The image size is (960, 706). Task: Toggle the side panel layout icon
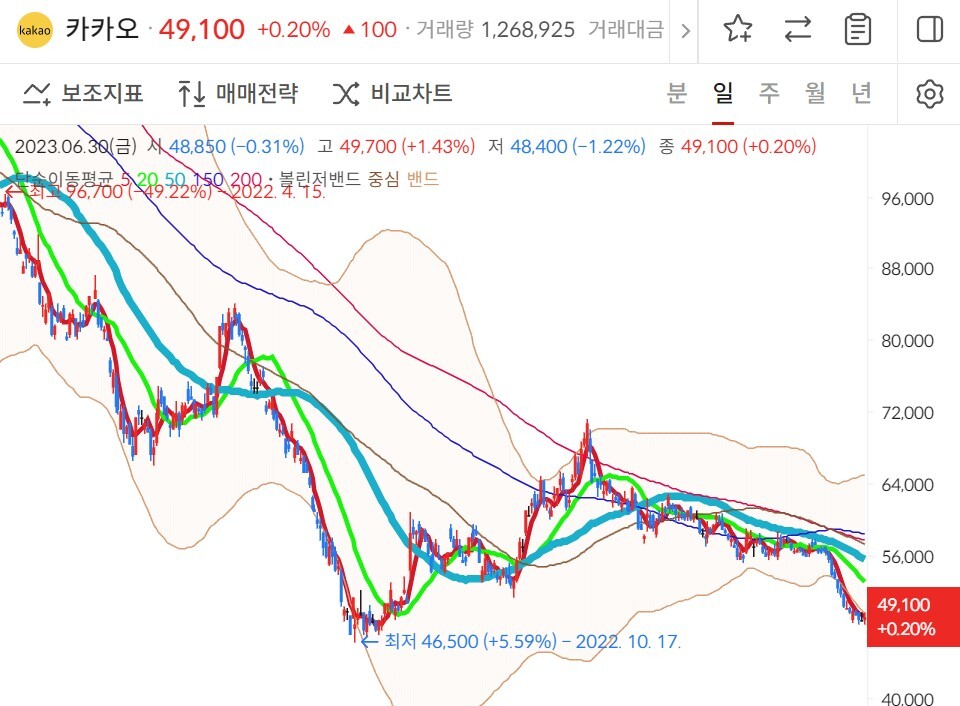click(929, 29)
